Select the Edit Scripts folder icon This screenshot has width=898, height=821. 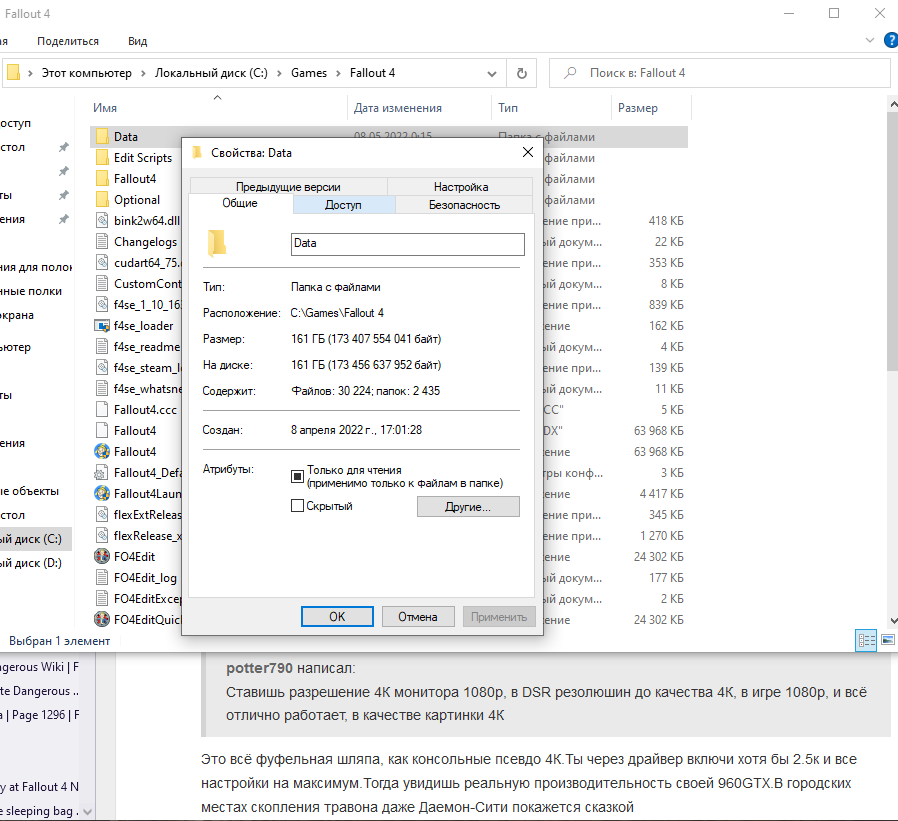(101, 158)
